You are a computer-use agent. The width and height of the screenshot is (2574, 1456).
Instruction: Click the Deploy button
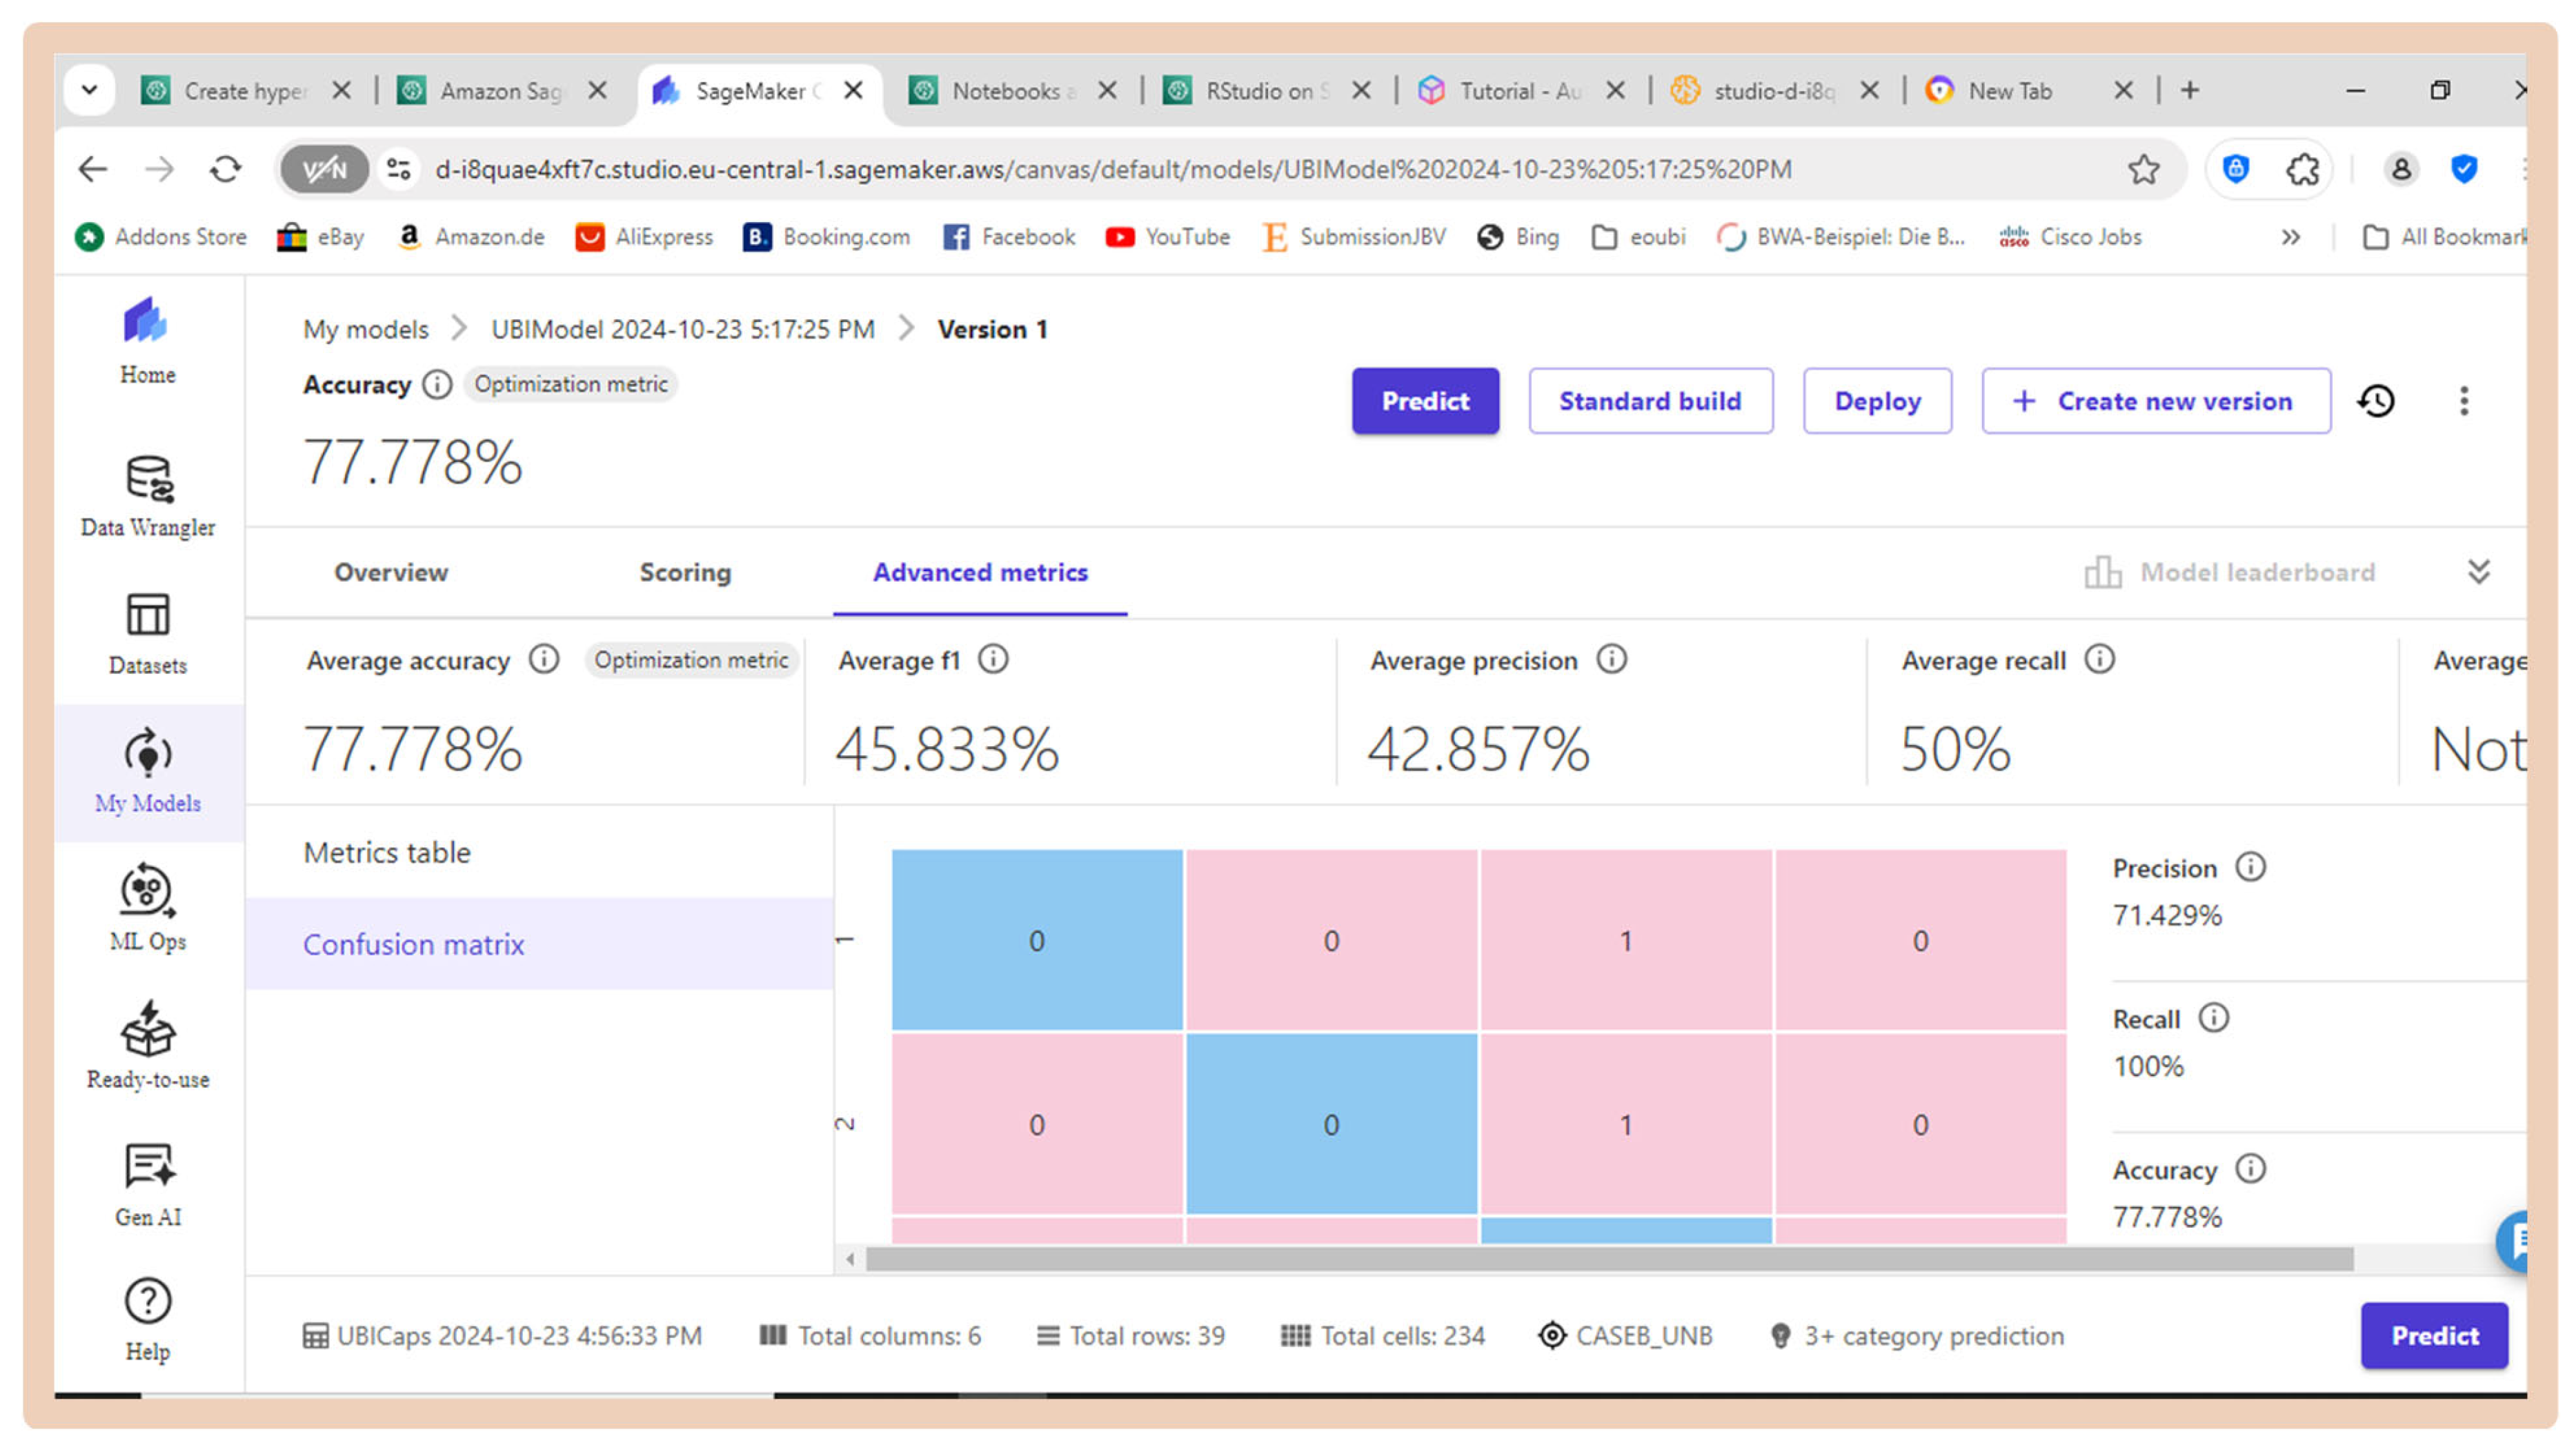tap(1876, 401)
